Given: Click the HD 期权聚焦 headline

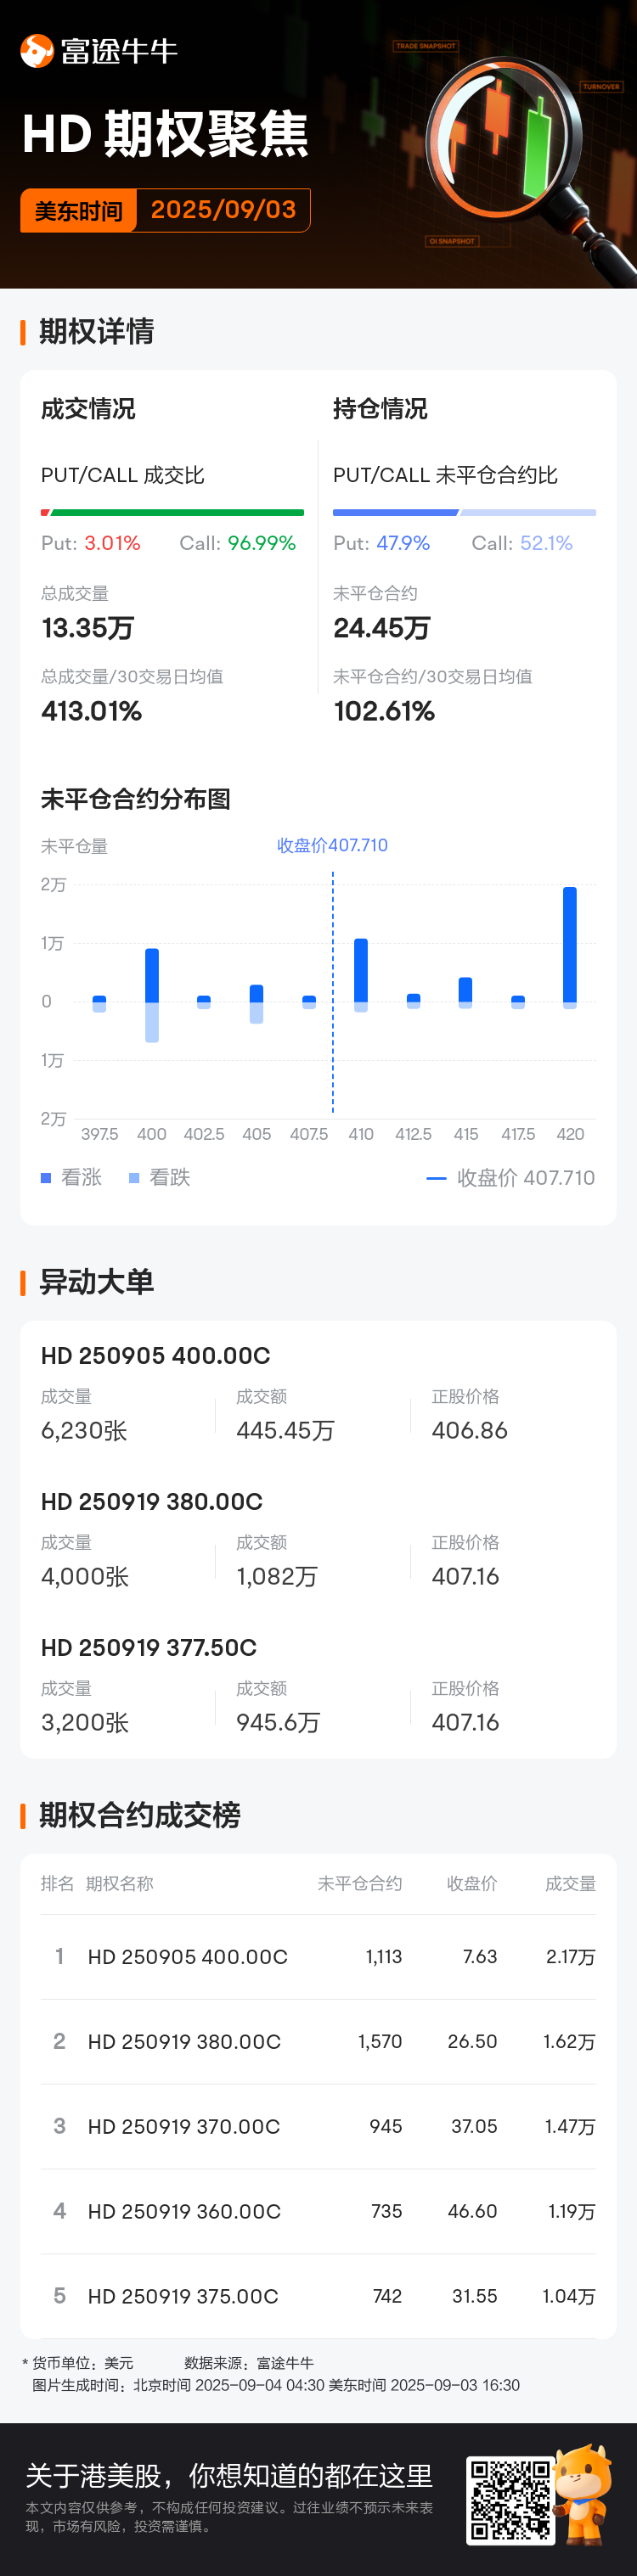Looking at the screenshot, I should 165,134.
